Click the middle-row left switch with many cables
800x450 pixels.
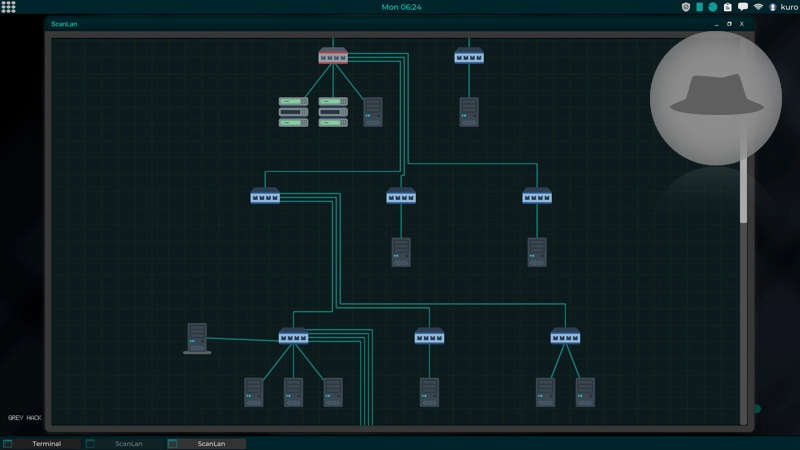pos(265,196)
